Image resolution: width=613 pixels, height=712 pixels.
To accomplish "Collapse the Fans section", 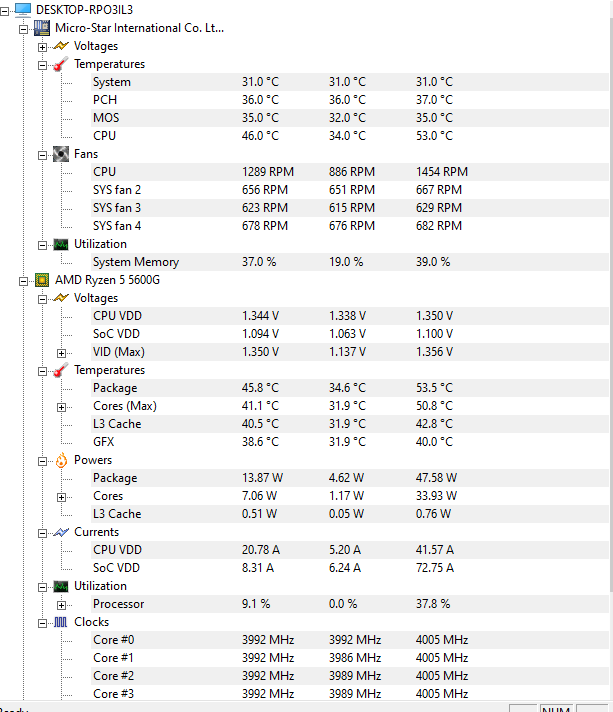I will pos(42,155).
